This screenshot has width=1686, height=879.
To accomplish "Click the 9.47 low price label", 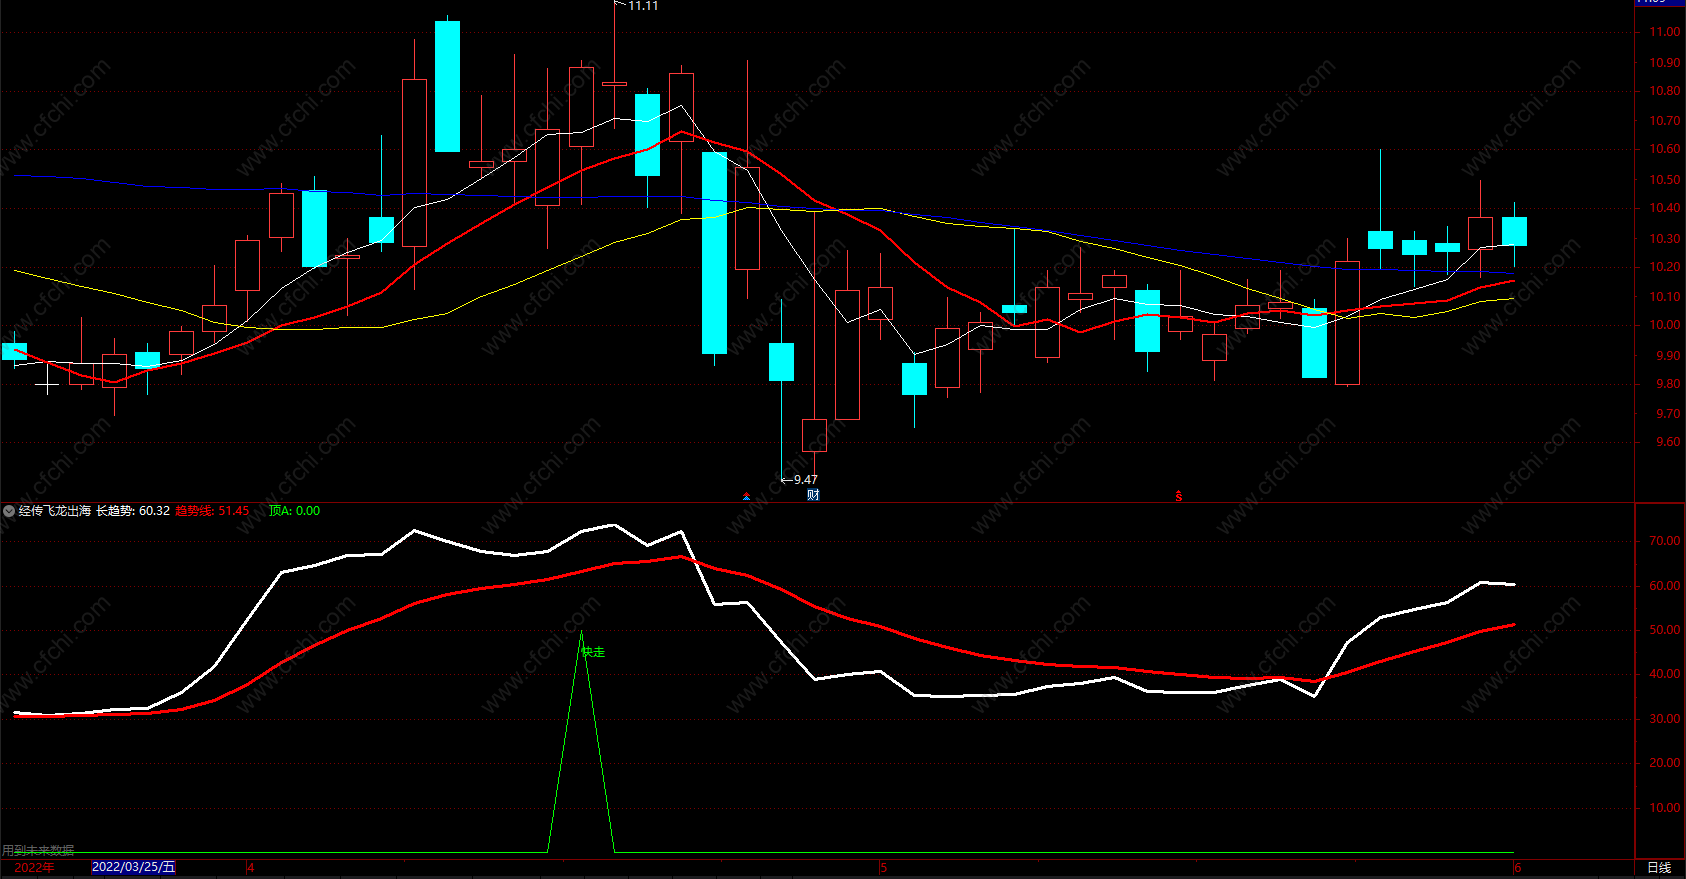I will [x=805, y=480].
